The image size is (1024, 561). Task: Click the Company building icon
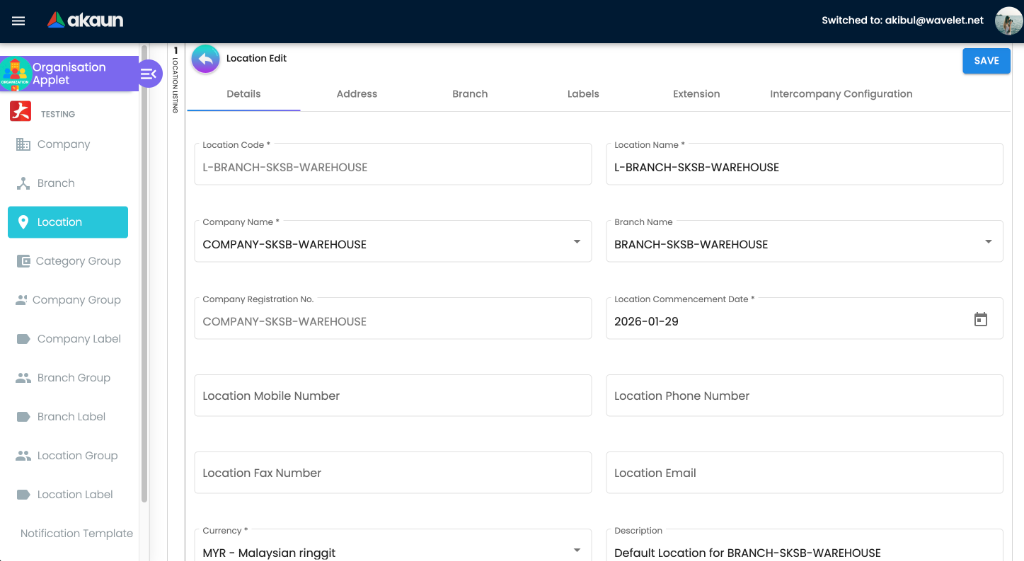point(23,144)
